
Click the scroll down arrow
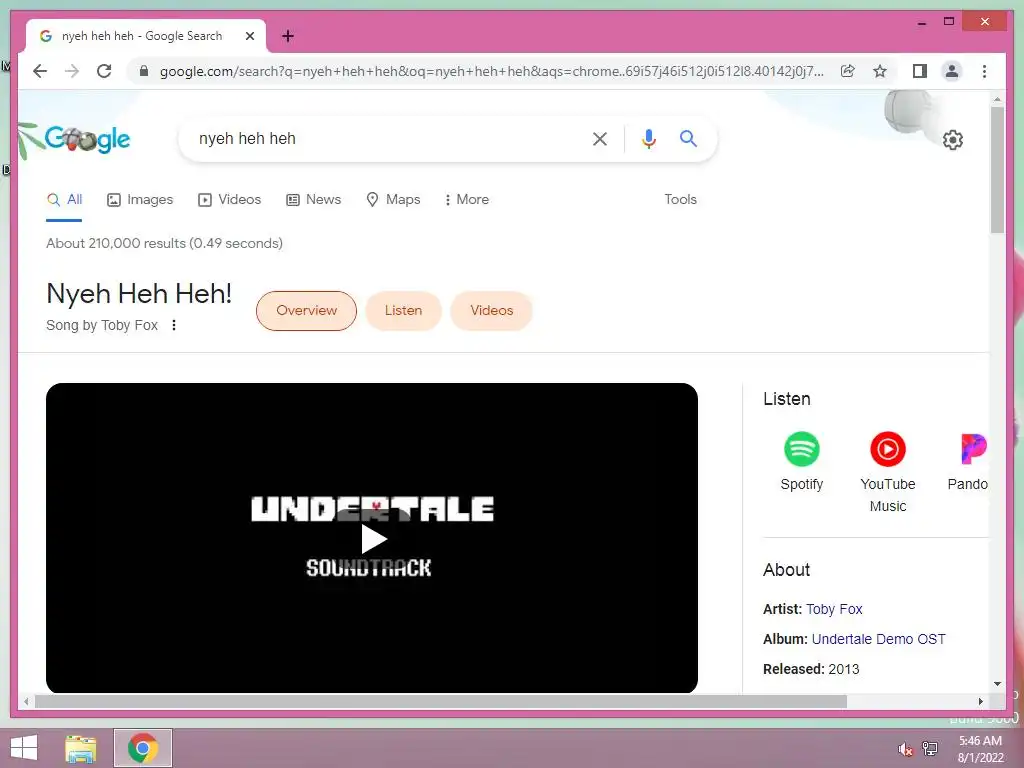pos(997,684)
